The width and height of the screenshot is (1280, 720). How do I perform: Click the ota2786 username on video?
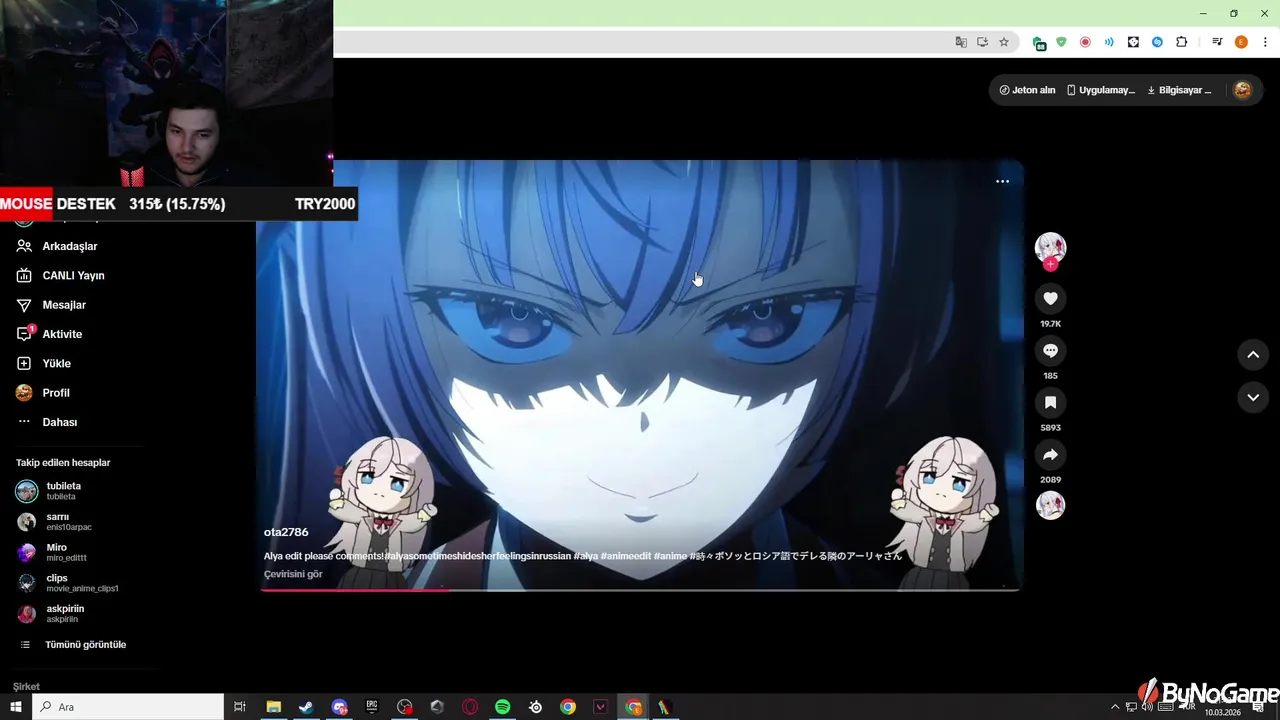[286, 532]
